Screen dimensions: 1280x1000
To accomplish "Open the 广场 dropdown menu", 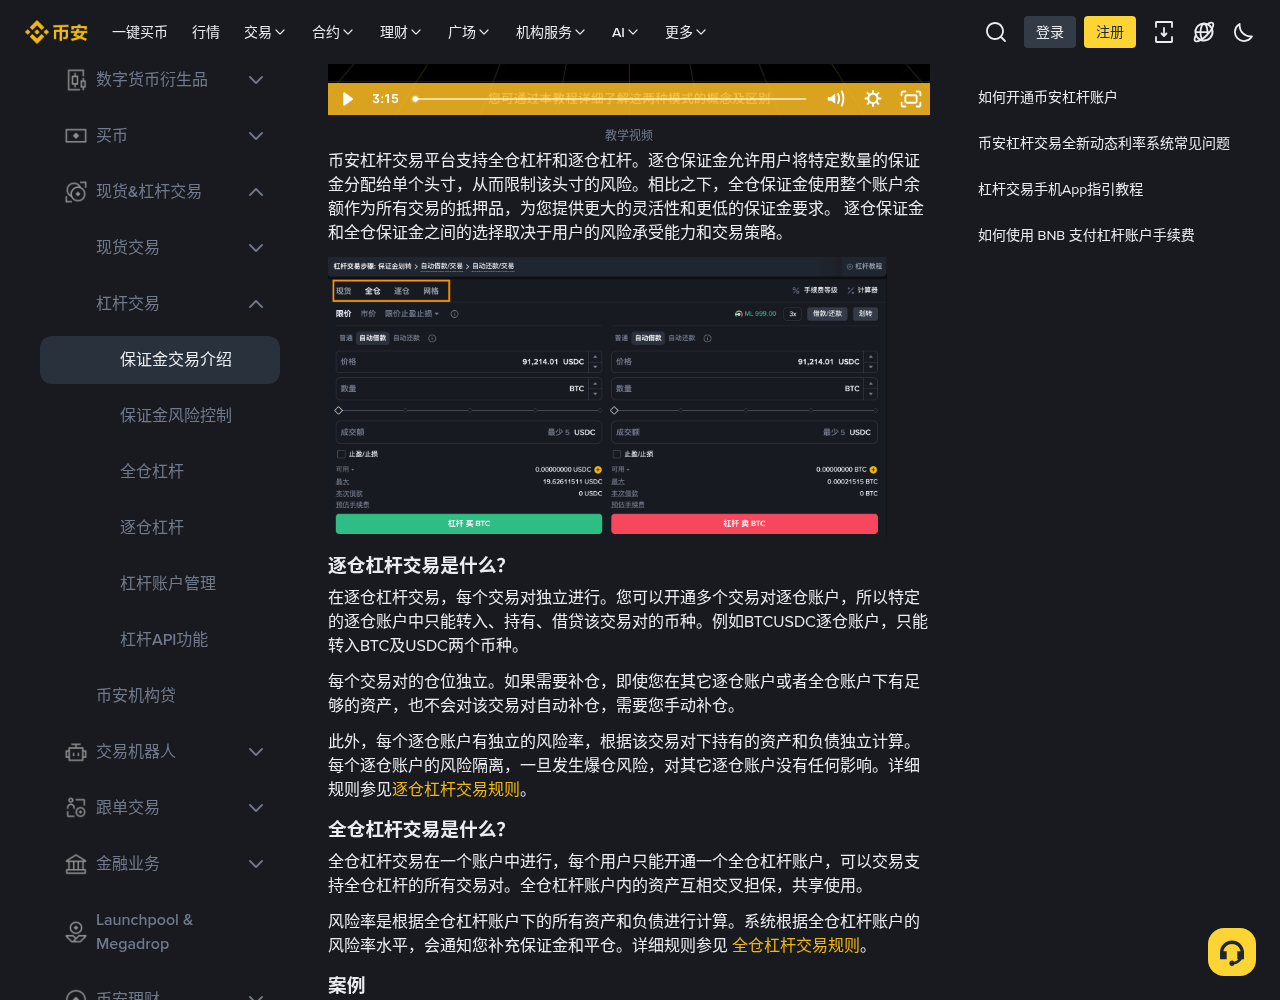I will click(x=469, y=32).
